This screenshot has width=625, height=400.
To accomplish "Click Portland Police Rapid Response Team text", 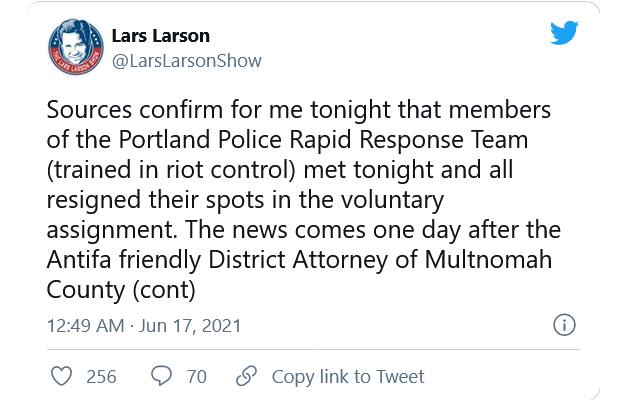I will point(323,140).
